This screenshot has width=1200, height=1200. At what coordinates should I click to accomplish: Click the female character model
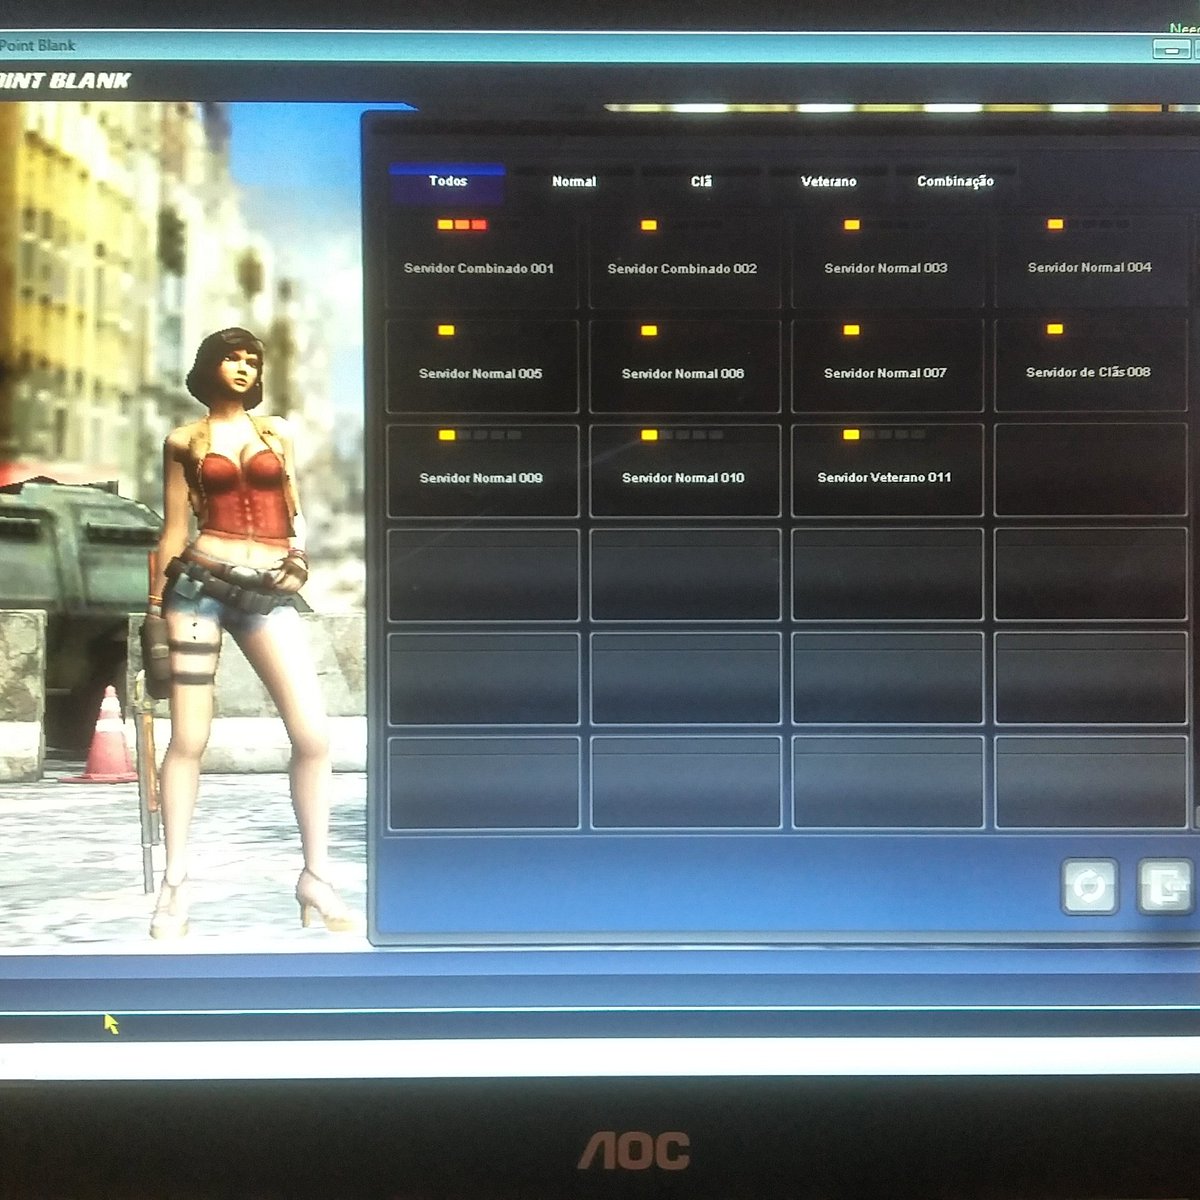coord(240,630)
